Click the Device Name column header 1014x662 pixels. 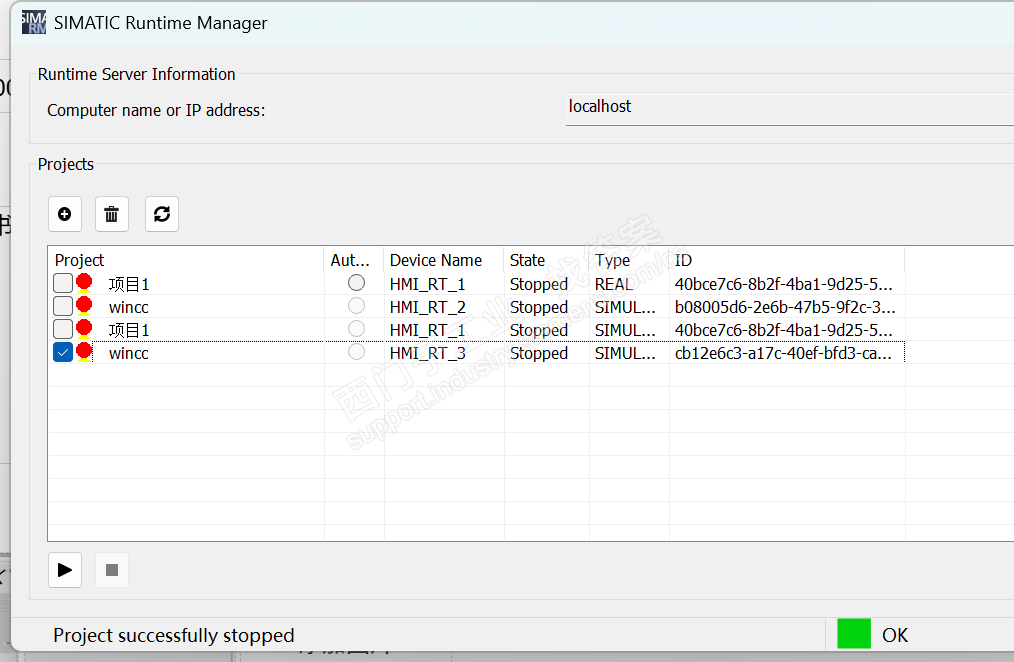(436, 260)
